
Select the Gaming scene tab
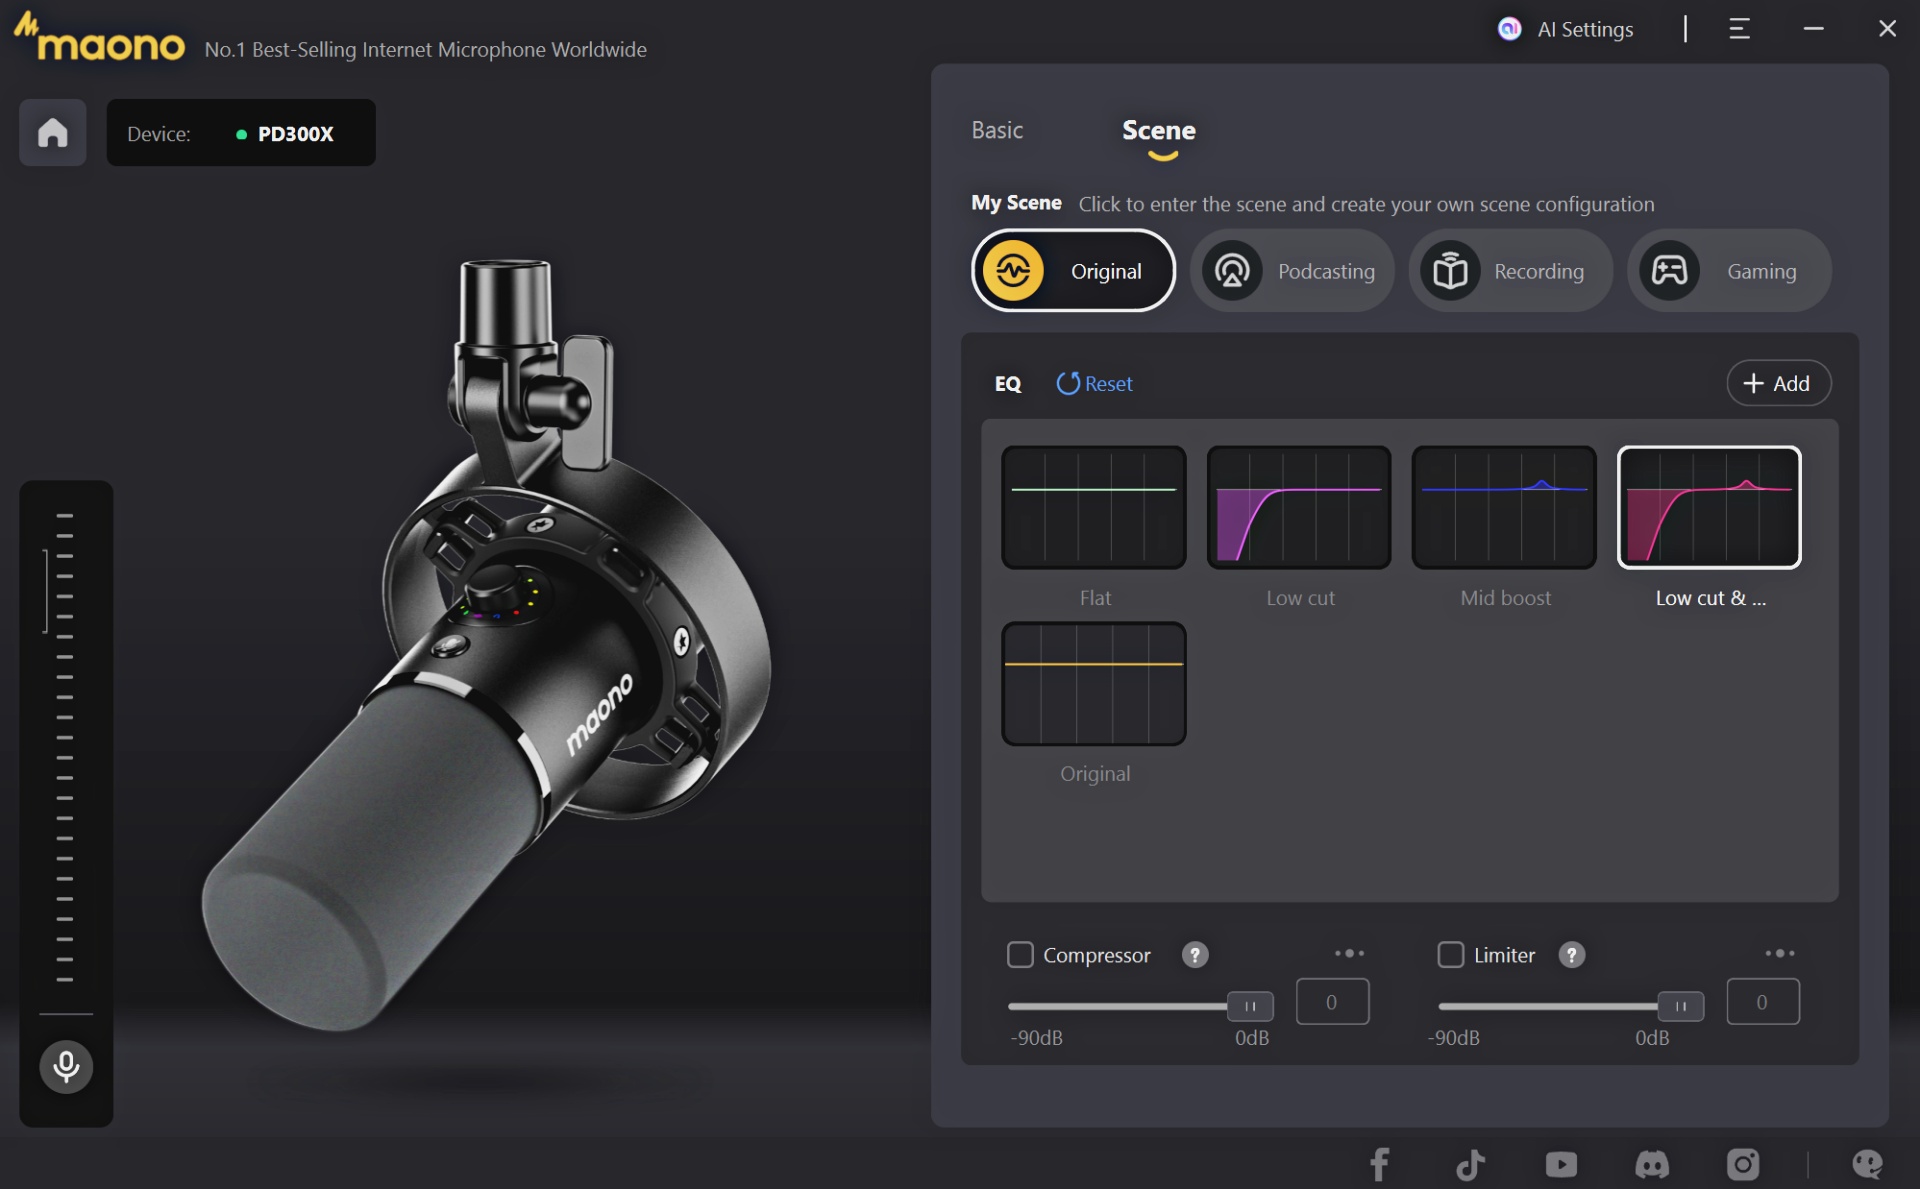(x=1729, y=271)
